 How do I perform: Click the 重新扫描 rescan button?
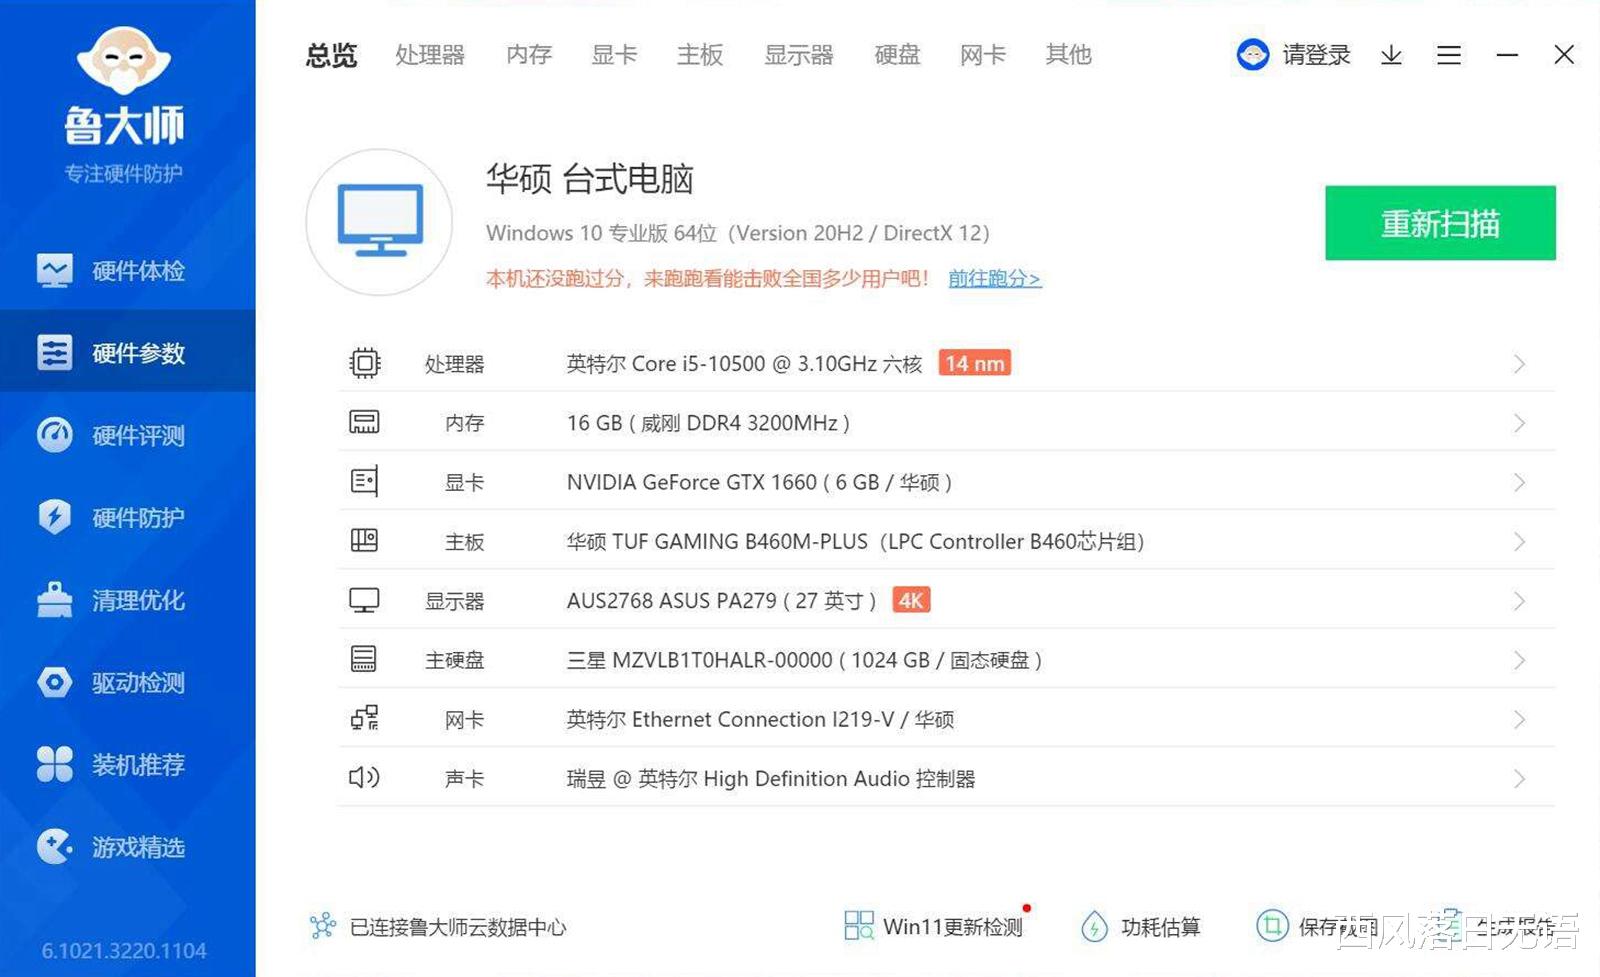coord(1438,223)
